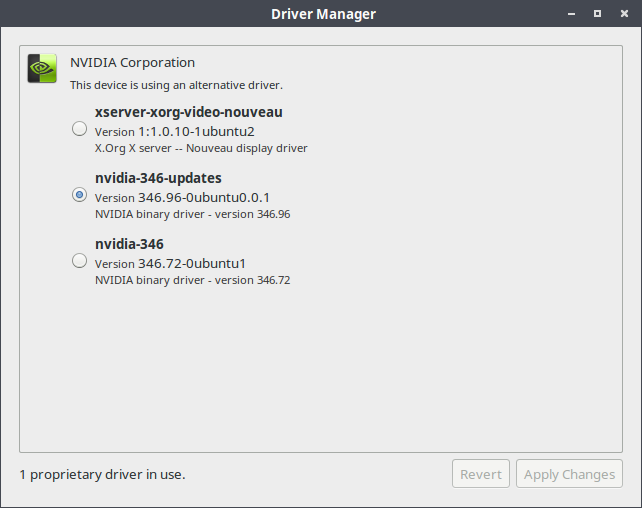Click 'This device is using an alternative driver'
642x508 pixels.
click(x=176, y=85)
